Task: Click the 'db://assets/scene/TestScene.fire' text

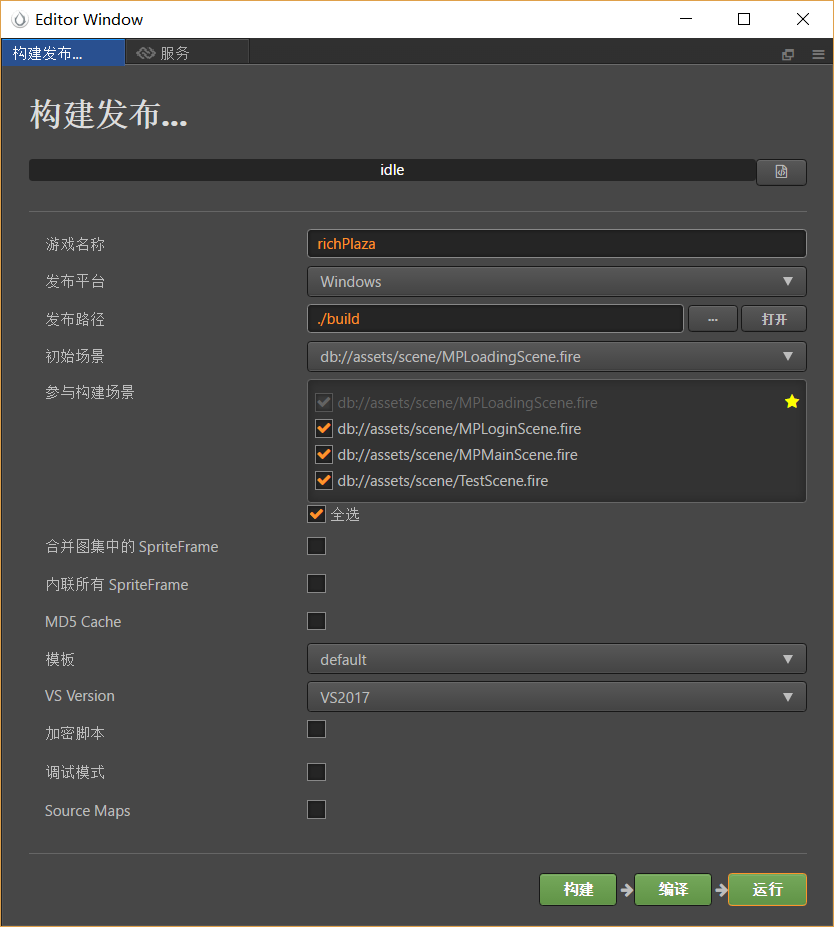Action: [x=442, y=481]
